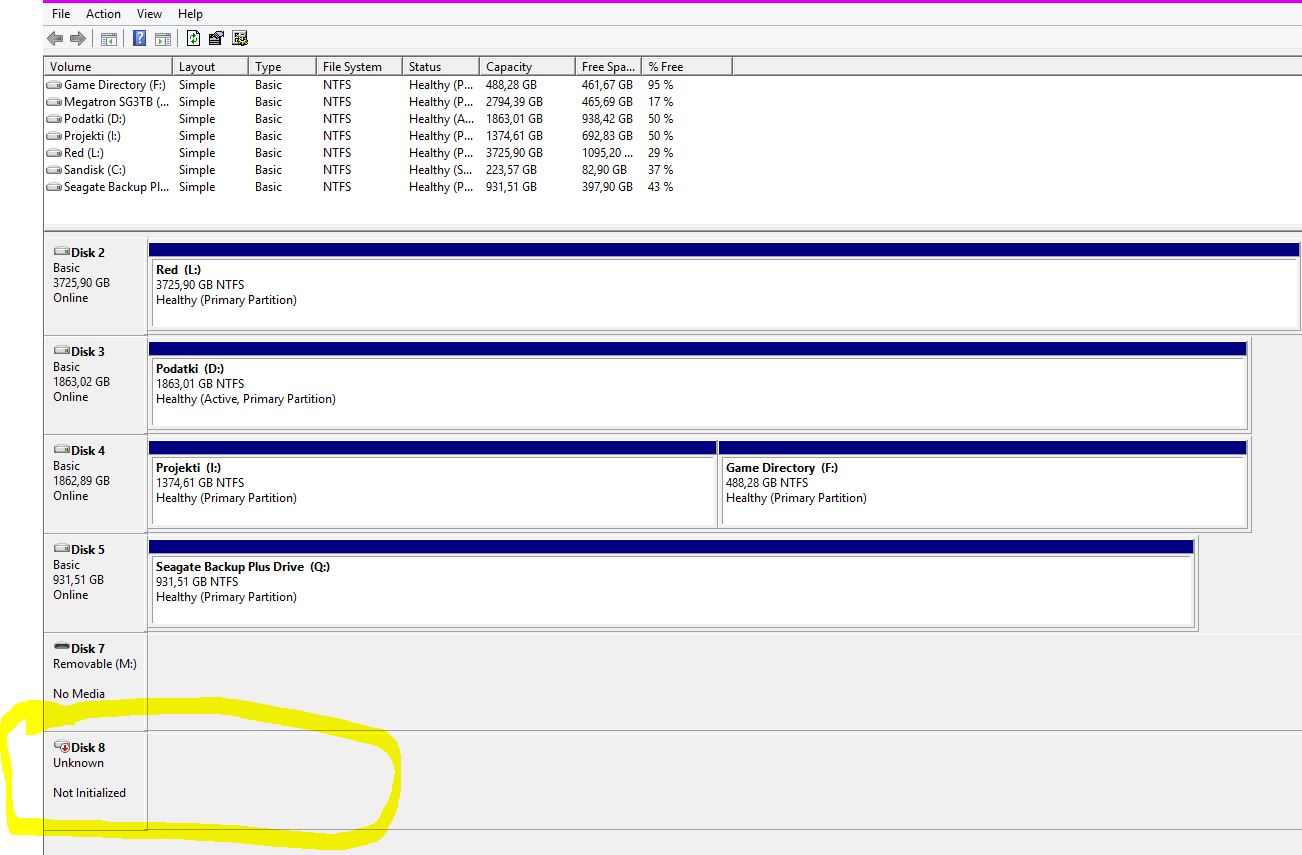Click the Disk 5 drive icon
Viewport: 1302px width, 855px height.
61,549
